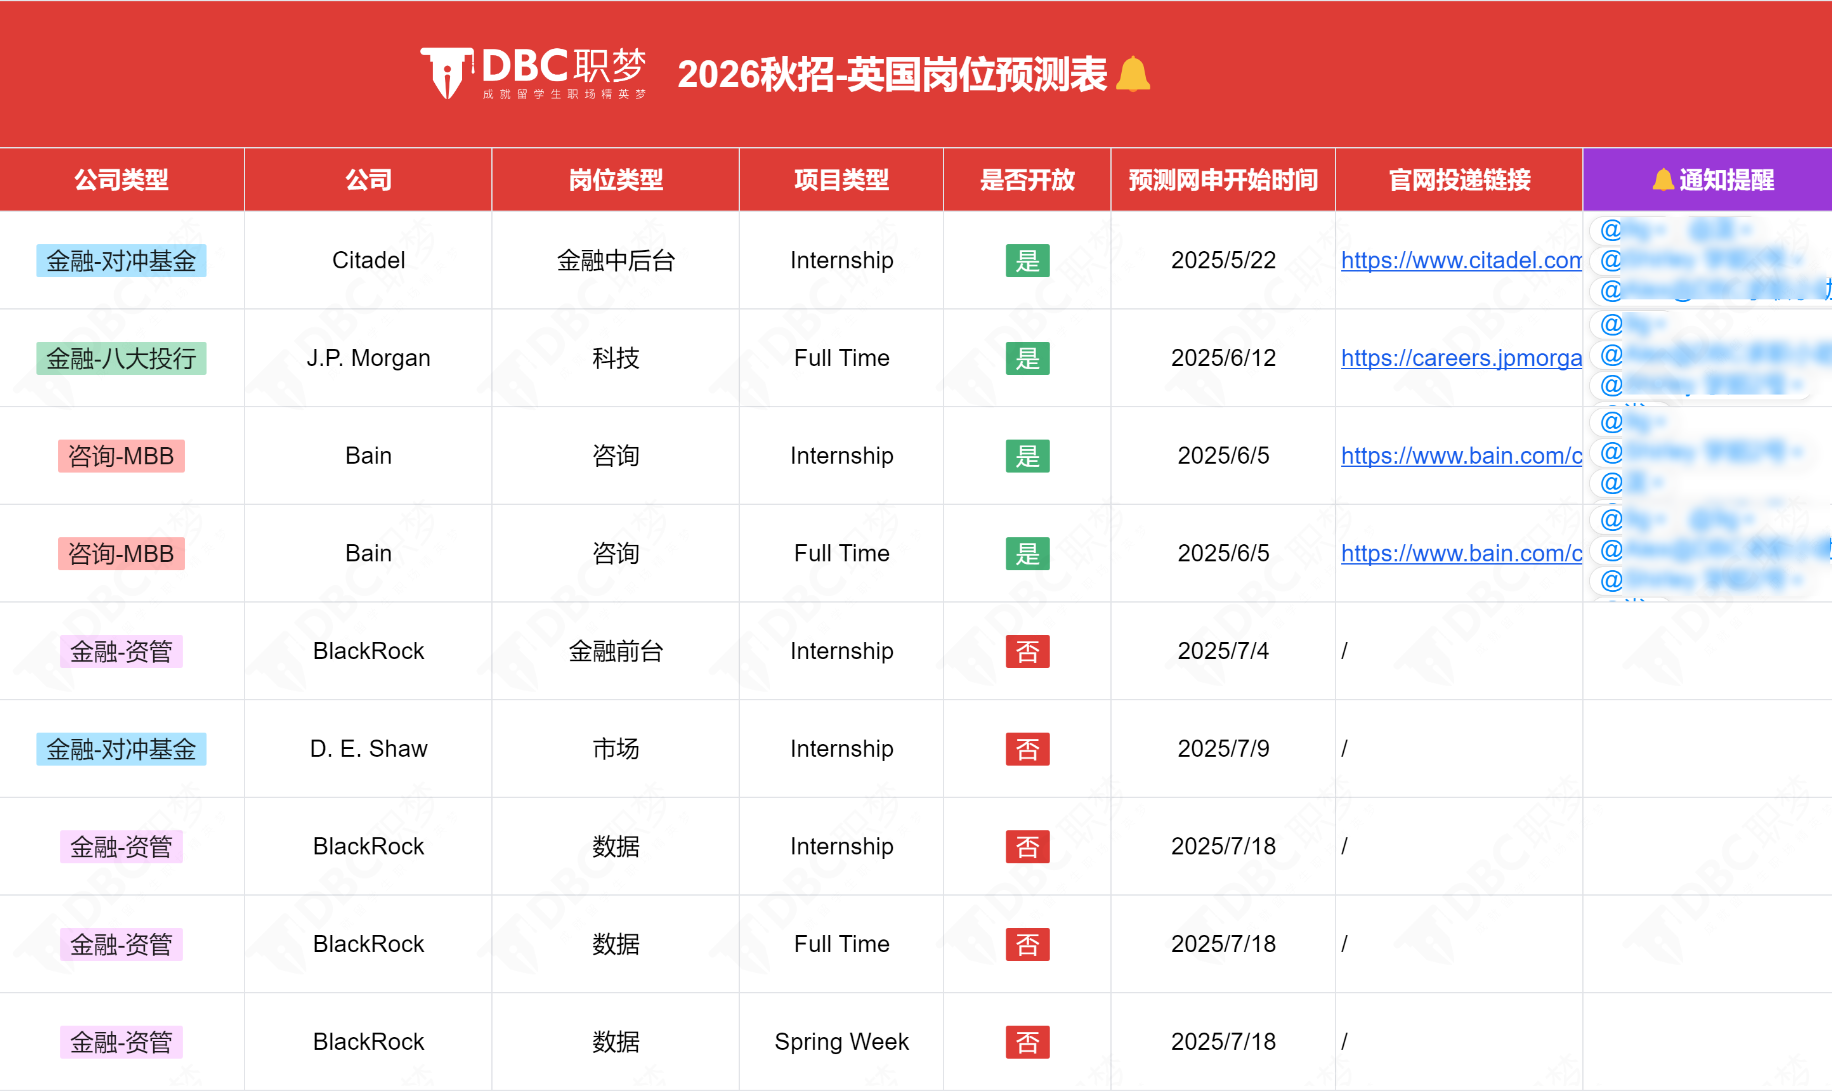Image resolution: width=1832 pixels, height=1091 pixels.
Task: Click 2026秋招-英国岗位预测表 title
Action: [892, 74]
